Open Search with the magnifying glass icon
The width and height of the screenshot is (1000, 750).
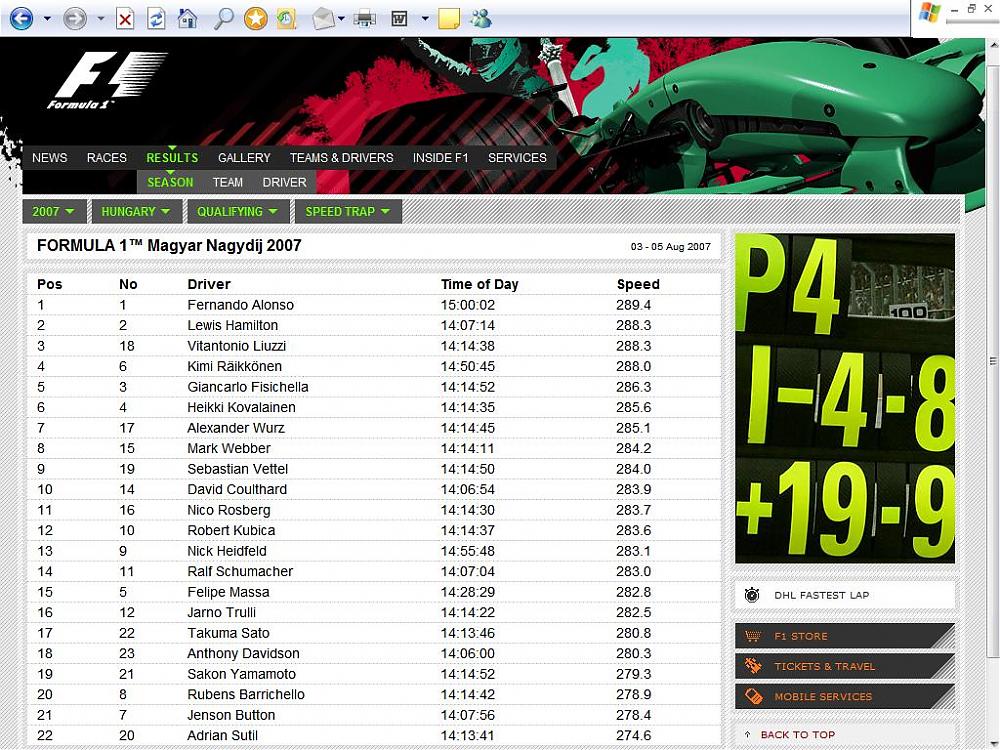coord(223,19)
